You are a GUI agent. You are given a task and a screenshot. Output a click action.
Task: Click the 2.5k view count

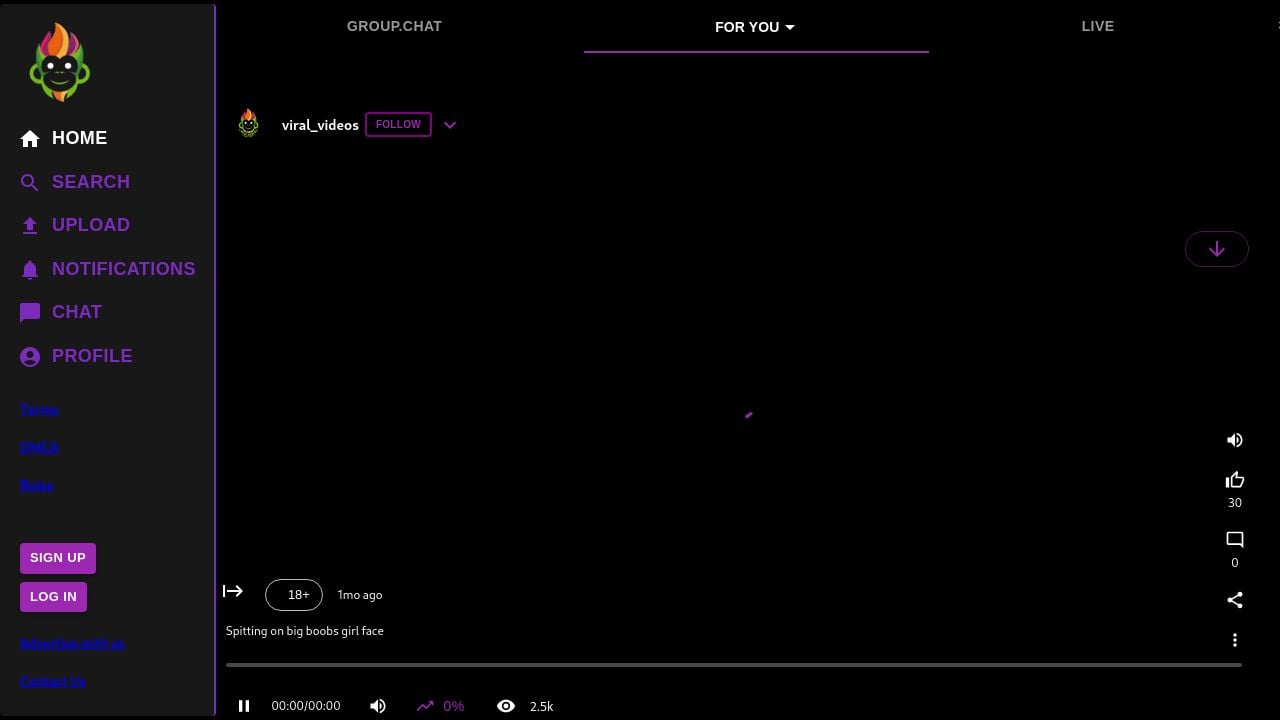pos(541,706)
